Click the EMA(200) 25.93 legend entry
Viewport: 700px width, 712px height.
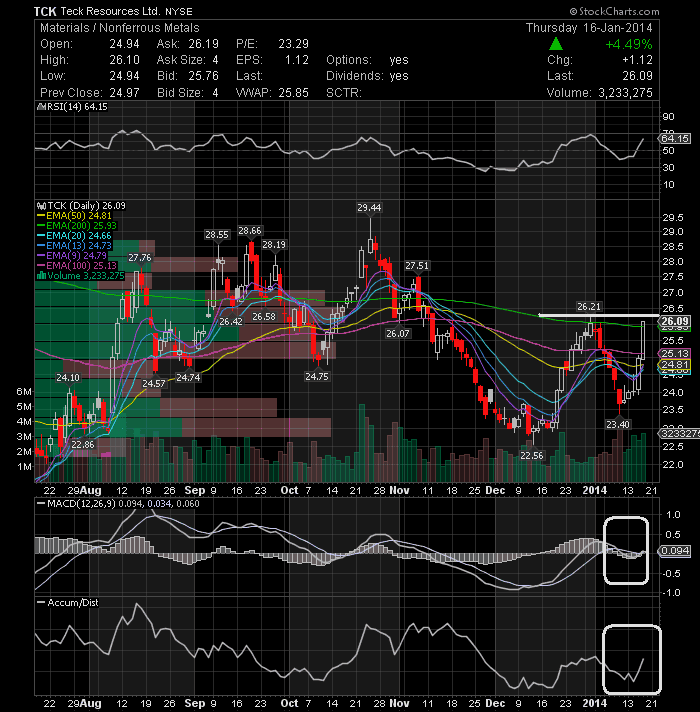pos(77,226)
